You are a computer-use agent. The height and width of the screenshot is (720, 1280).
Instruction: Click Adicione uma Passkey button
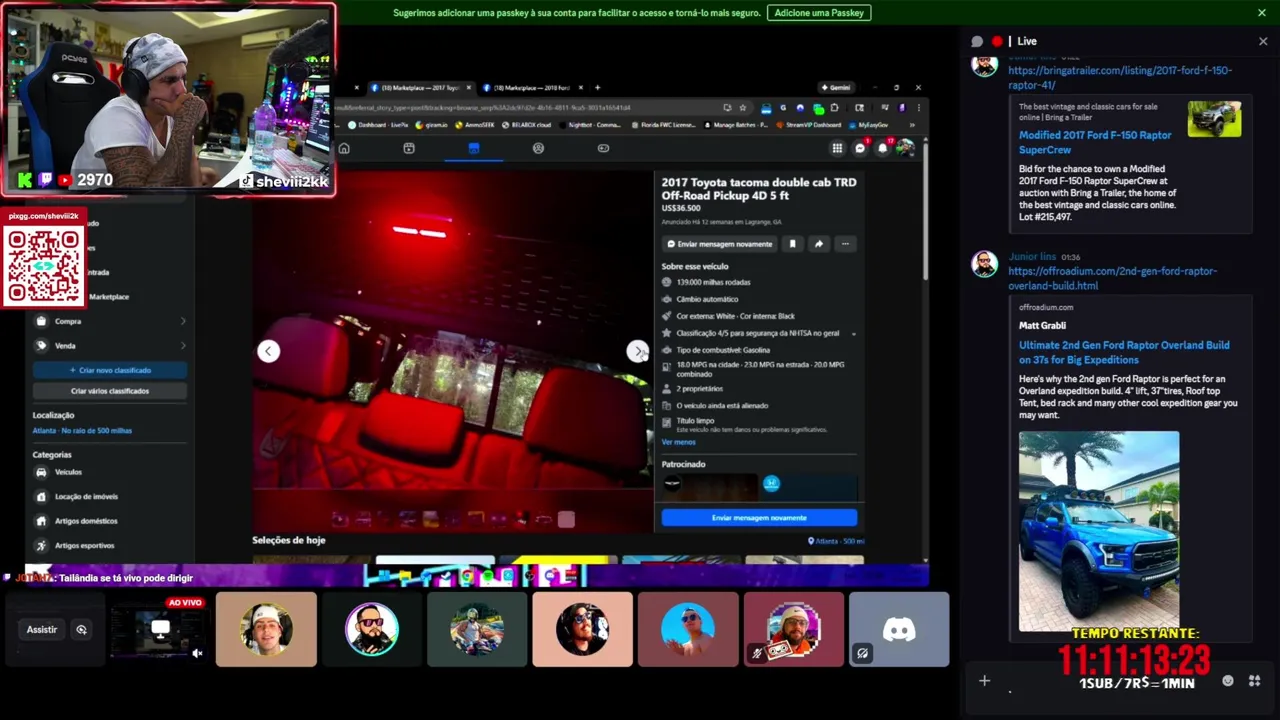click(x=819, y=13)
